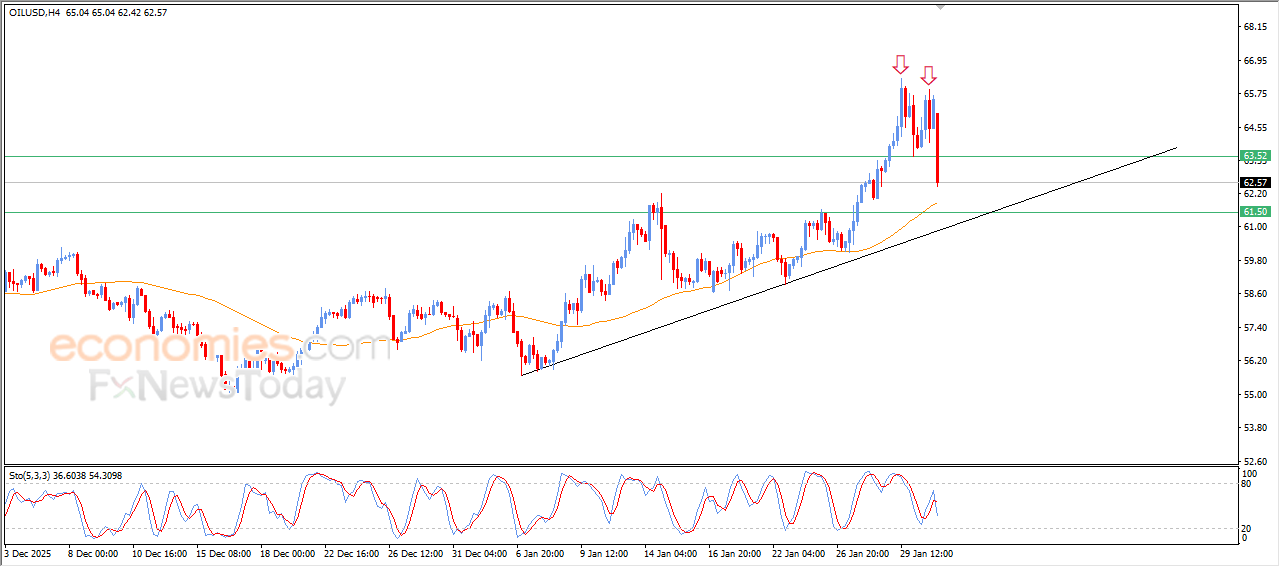
Task: Click the 14 Jan 04:00 time axis label
Action: click(x=671, y=552)
